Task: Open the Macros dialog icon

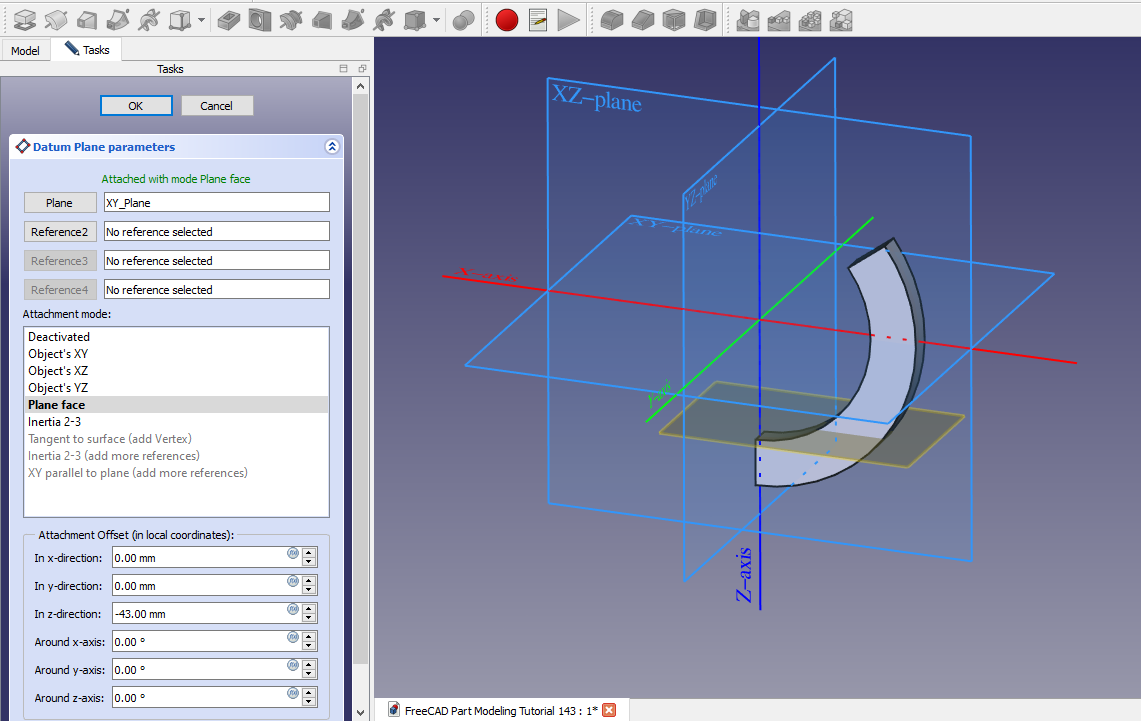Action: 538,19
